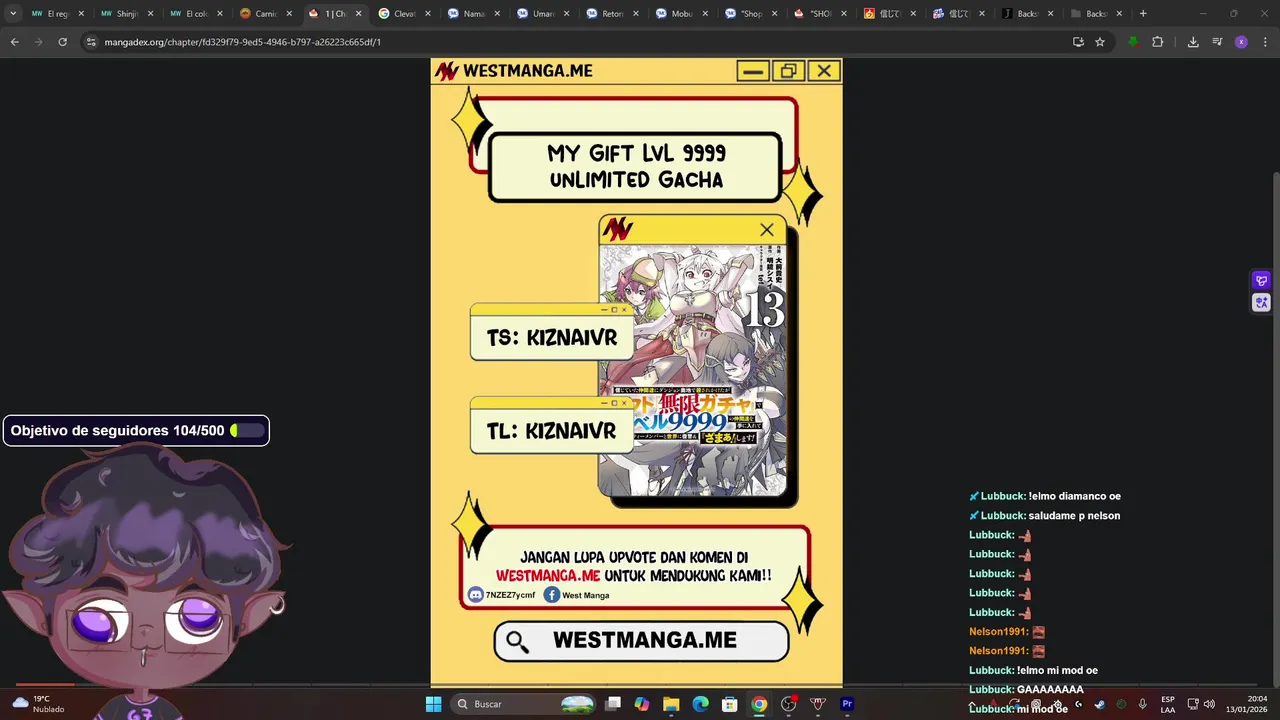Click the 'Objetivo de seguidores 104/500' progress bar
Viewport: 1280px width, 720px height.
(x=136, y=431)
